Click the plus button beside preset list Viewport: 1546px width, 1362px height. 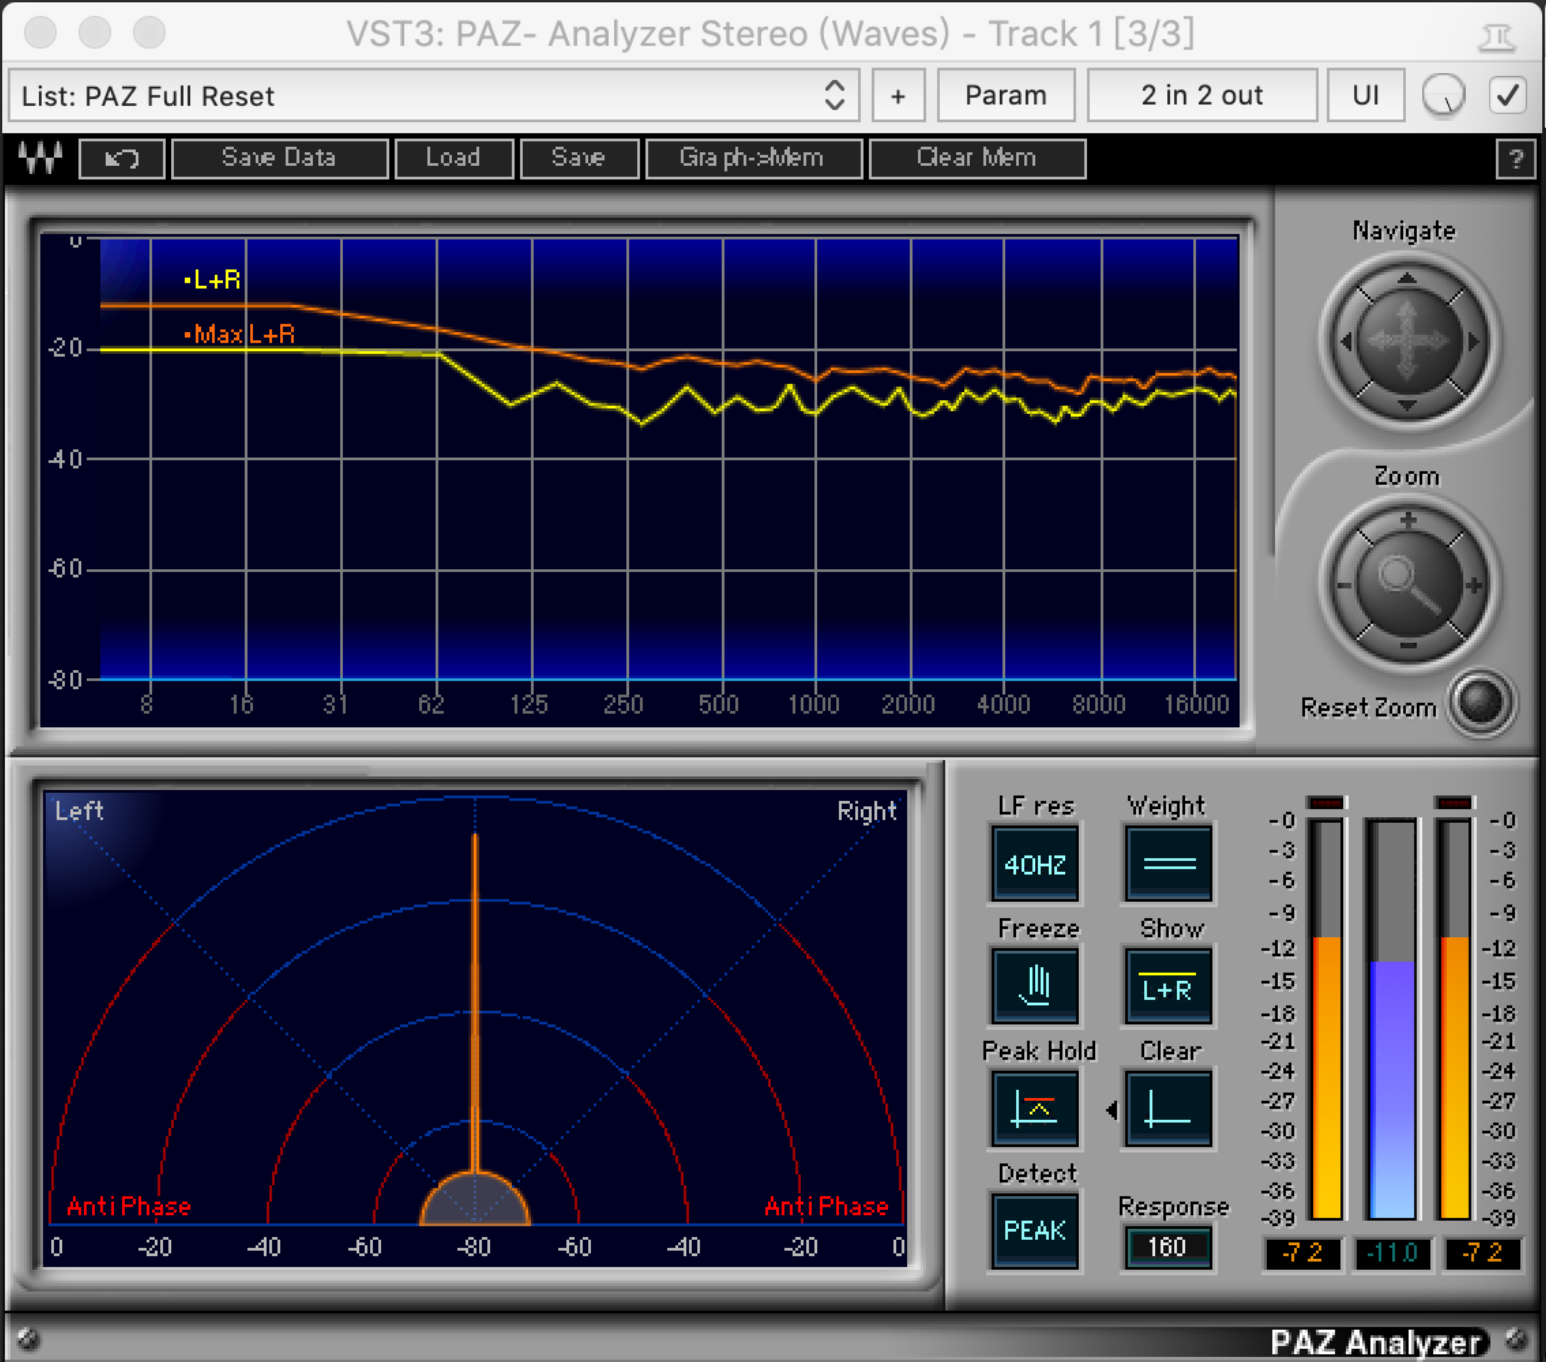pyautogui.click(x=898, y=96)
